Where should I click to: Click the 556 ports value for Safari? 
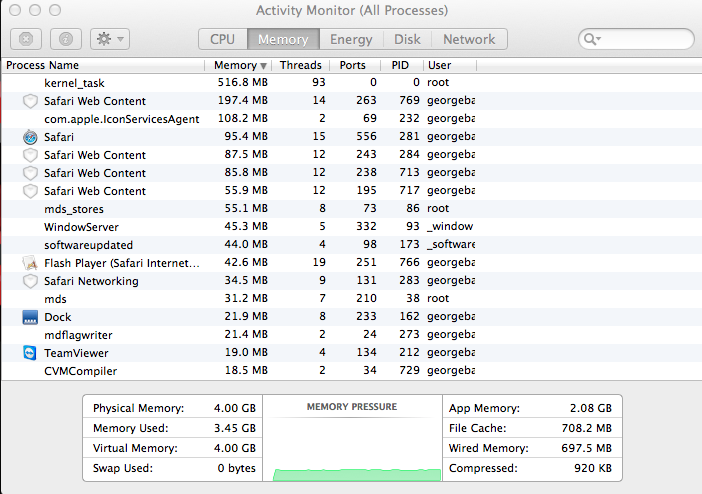pos(366,136)
